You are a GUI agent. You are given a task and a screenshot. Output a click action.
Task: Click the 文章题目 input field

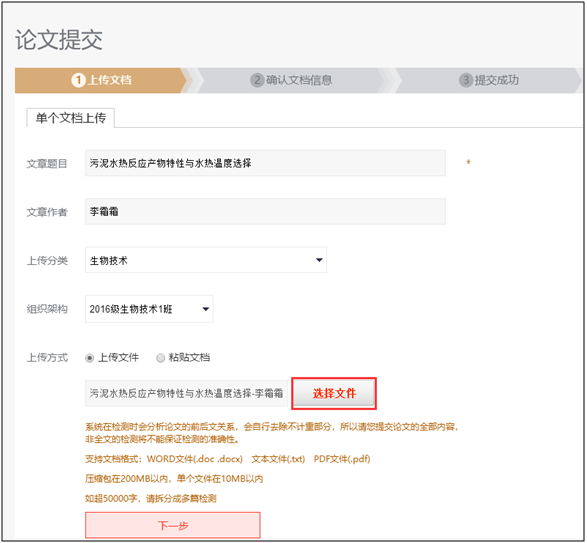265,163
